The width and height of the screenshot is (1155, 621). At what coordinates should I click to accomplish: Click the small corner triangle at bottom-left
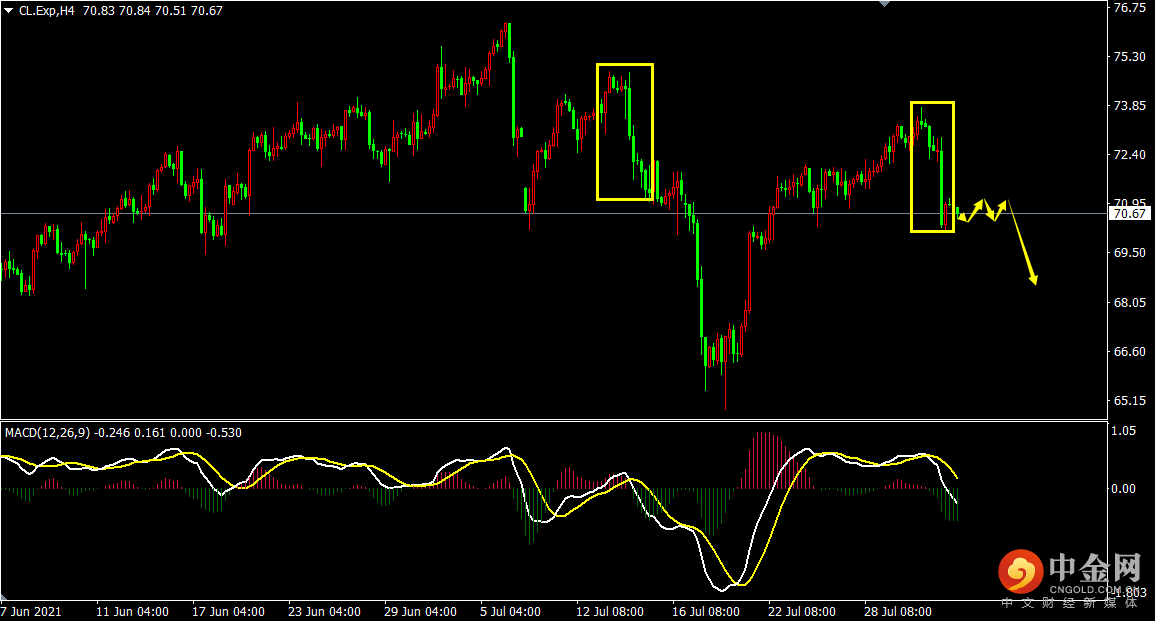click(4, 595)
